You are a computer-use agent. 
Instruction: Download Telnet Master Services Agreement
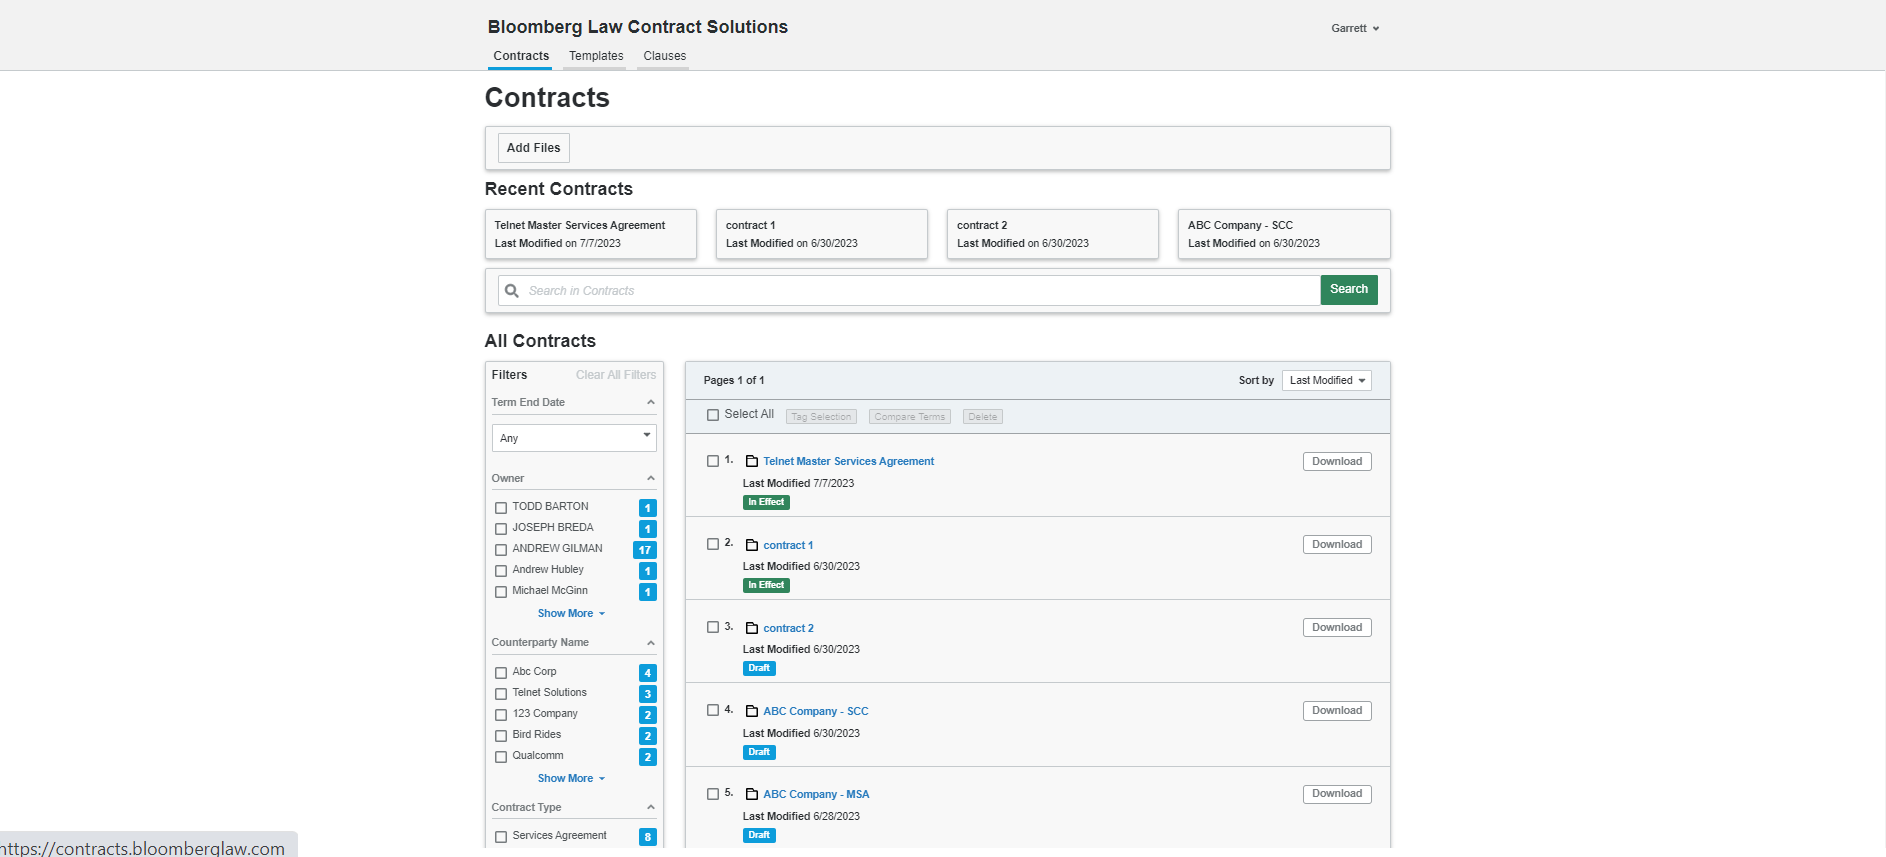click(1337, 461)
